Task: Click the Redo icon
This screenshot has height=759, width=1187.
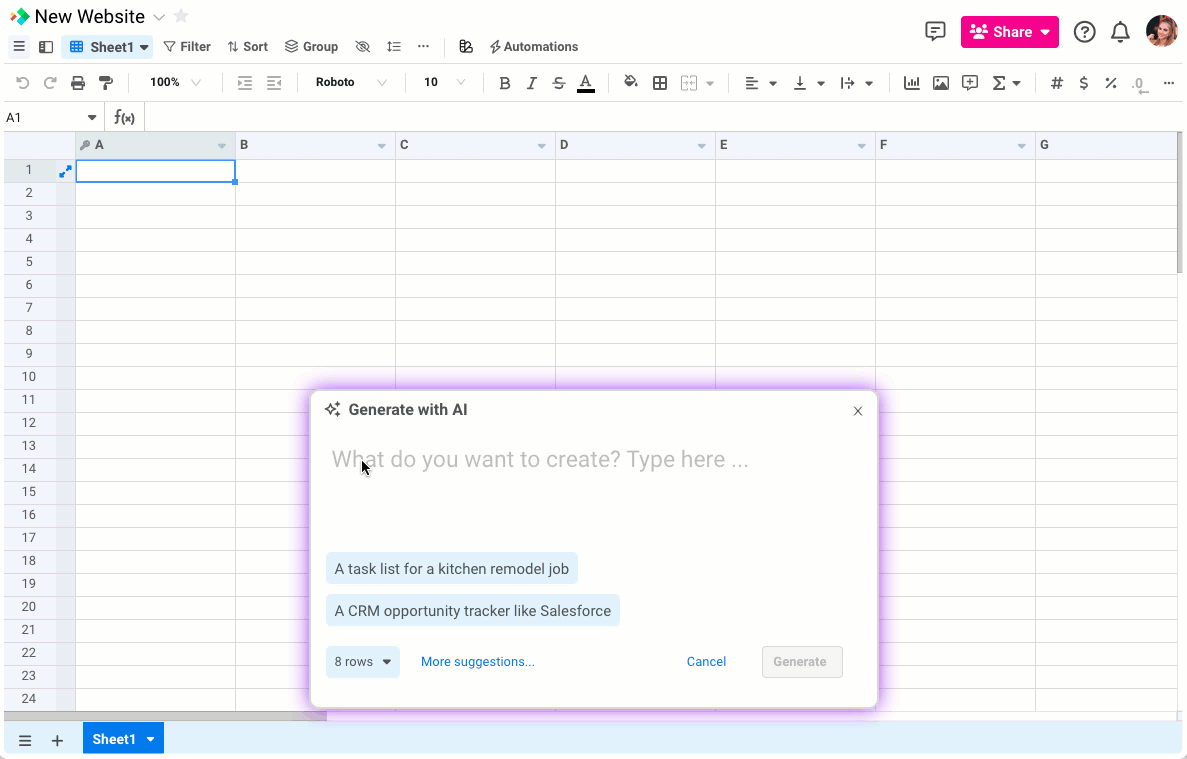Action: click(x=50, y=82)
